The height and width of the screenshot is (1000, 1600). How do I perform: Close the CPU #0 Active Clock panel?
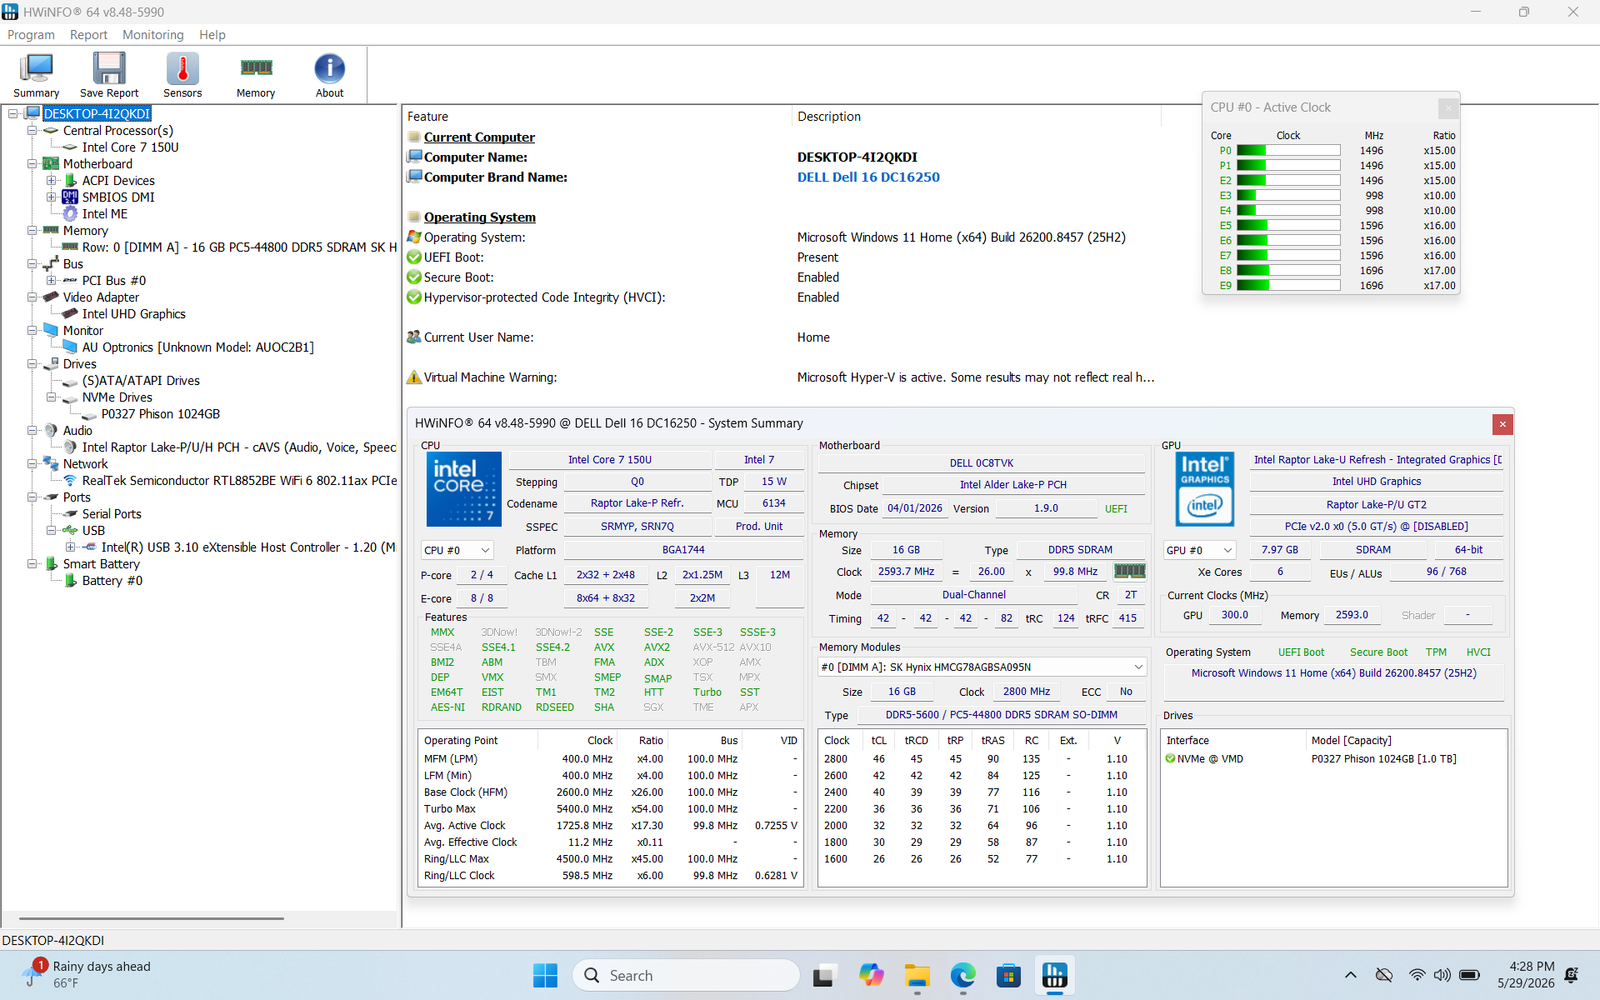click(1448, 107)
